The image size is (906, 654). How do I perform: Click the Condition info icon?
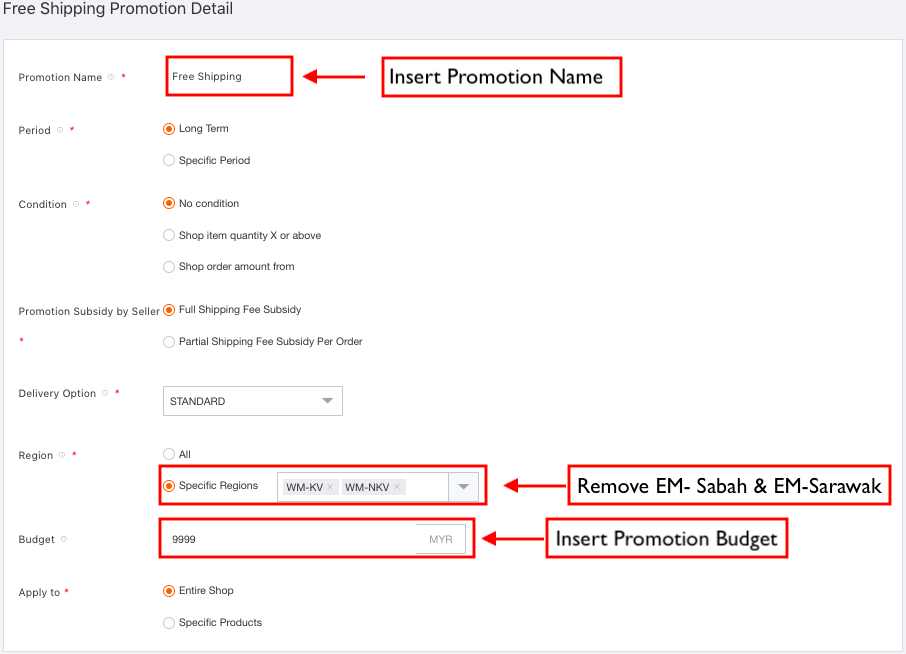click(76, 204)
